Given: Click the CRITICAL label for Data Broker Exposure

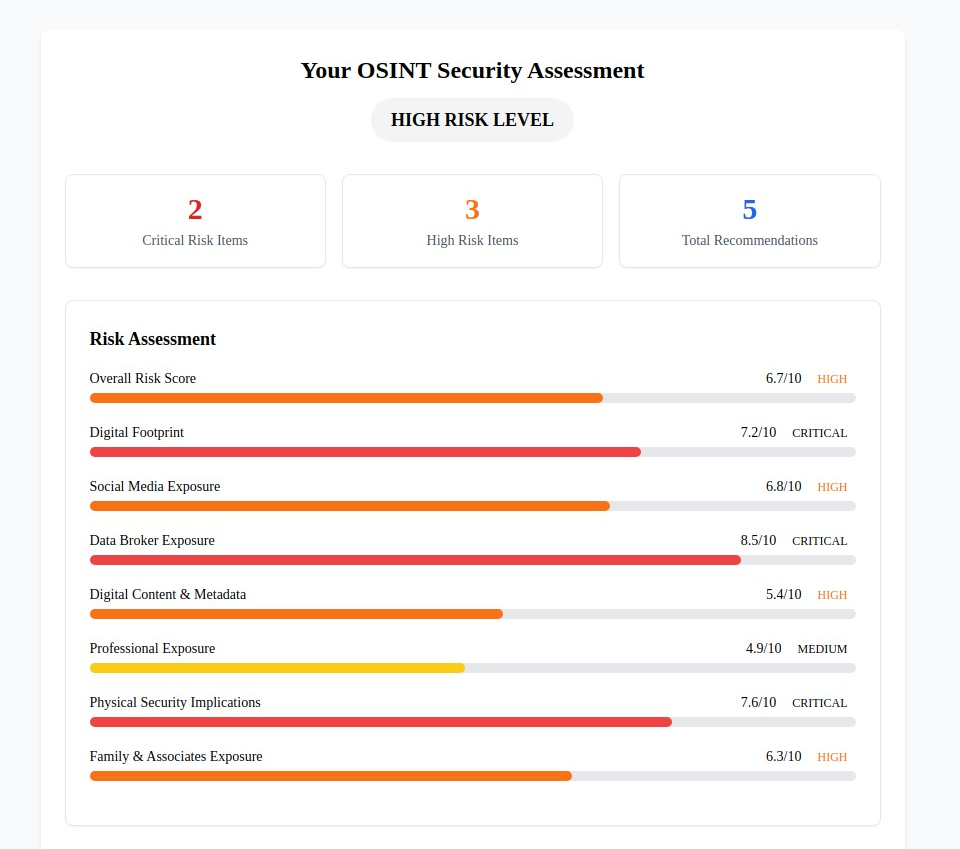Looking at the screenshot, I should tap(819, 541).
